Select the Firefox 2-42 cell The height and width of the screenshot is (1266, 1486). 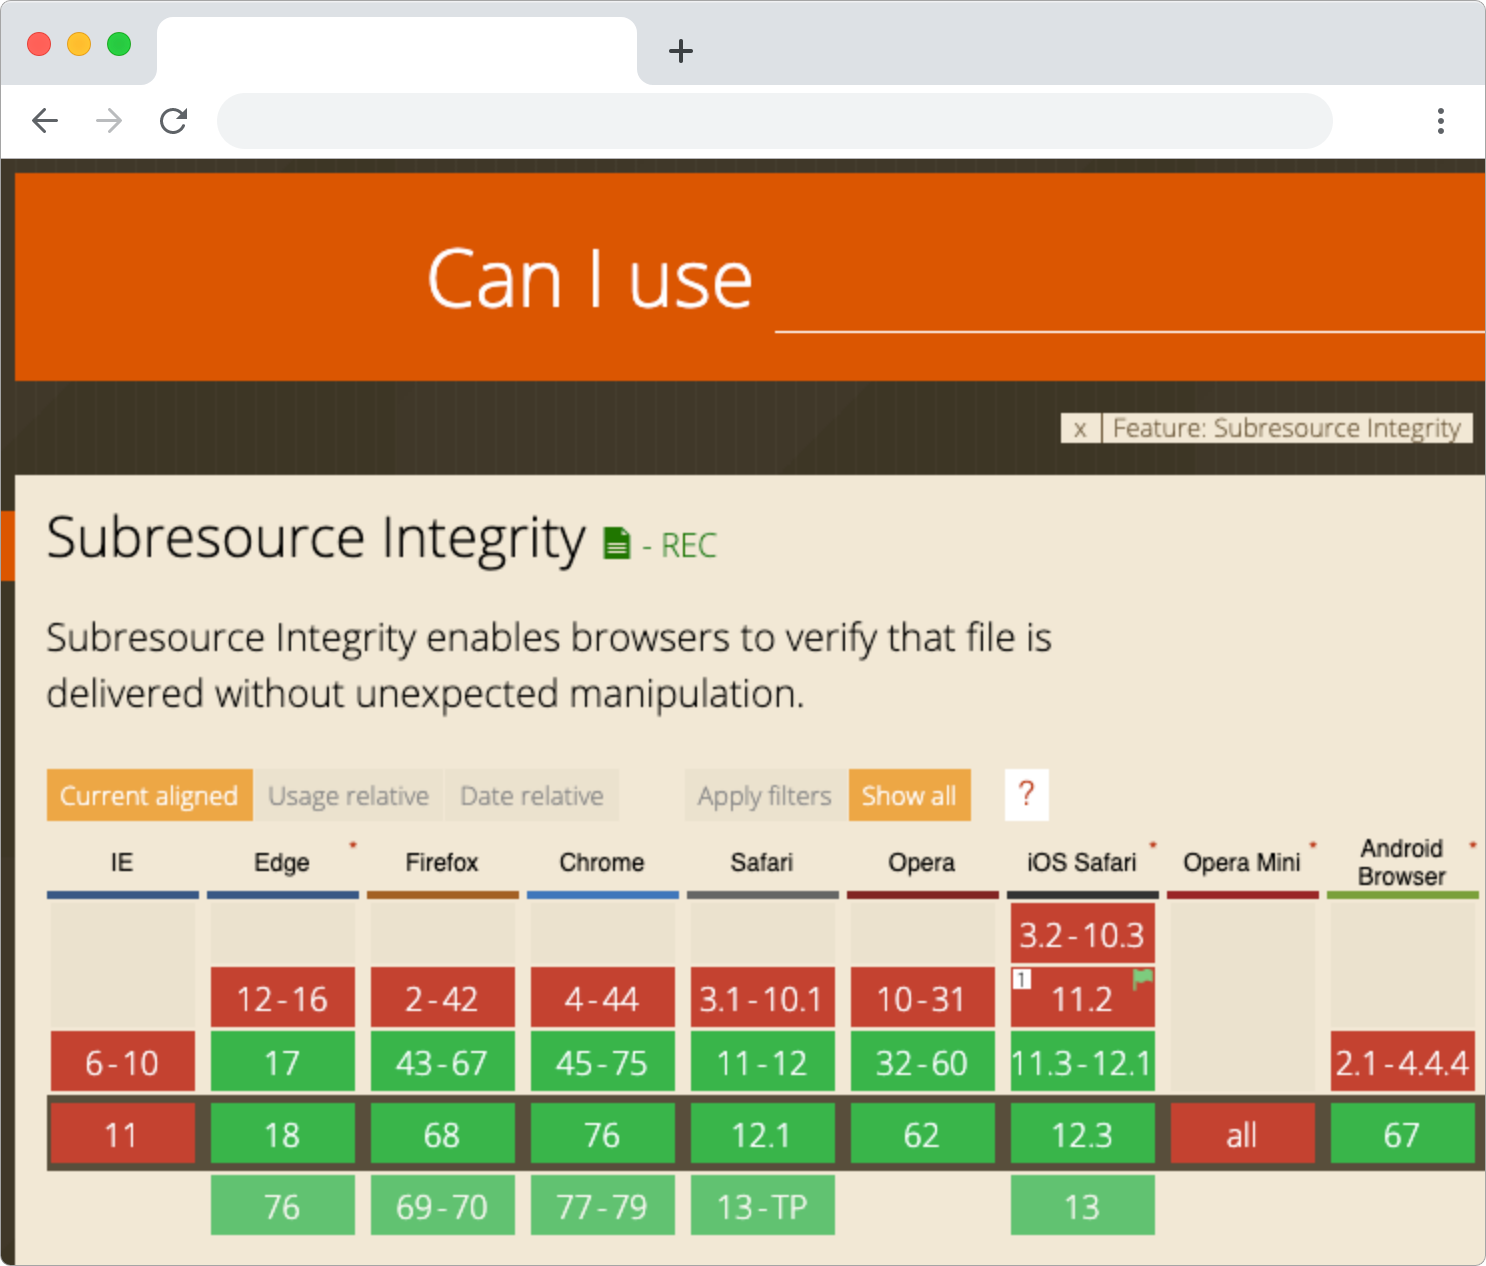pyautogui.click(x=442, y=998)
